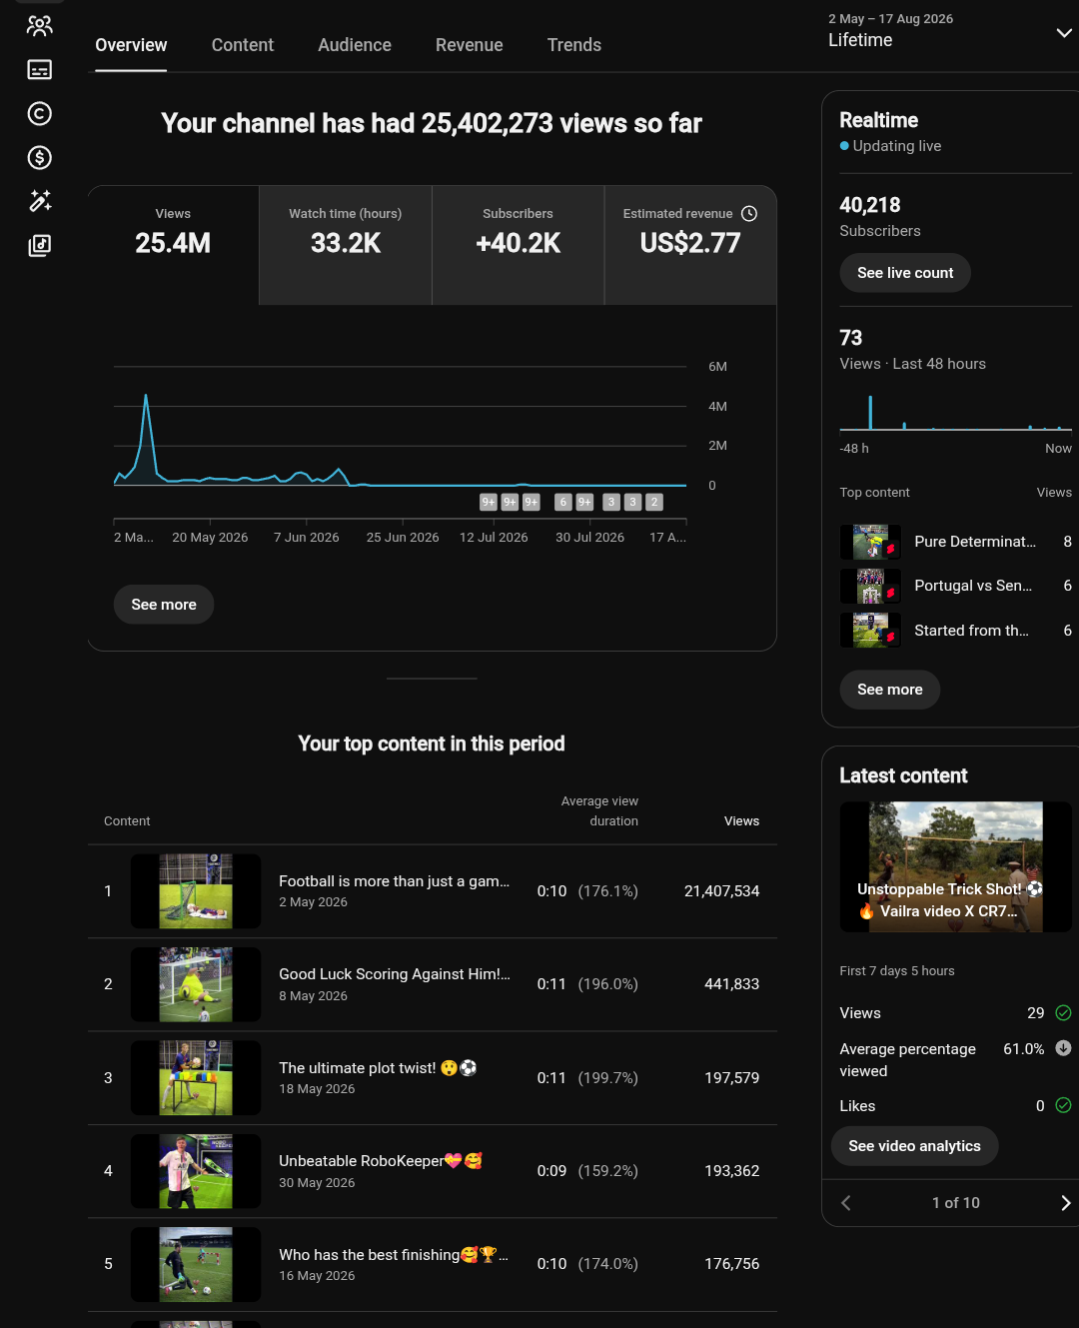The image size is (1079, 1328).
Task: Click the Views column header in content table
Action: point(742,821)
